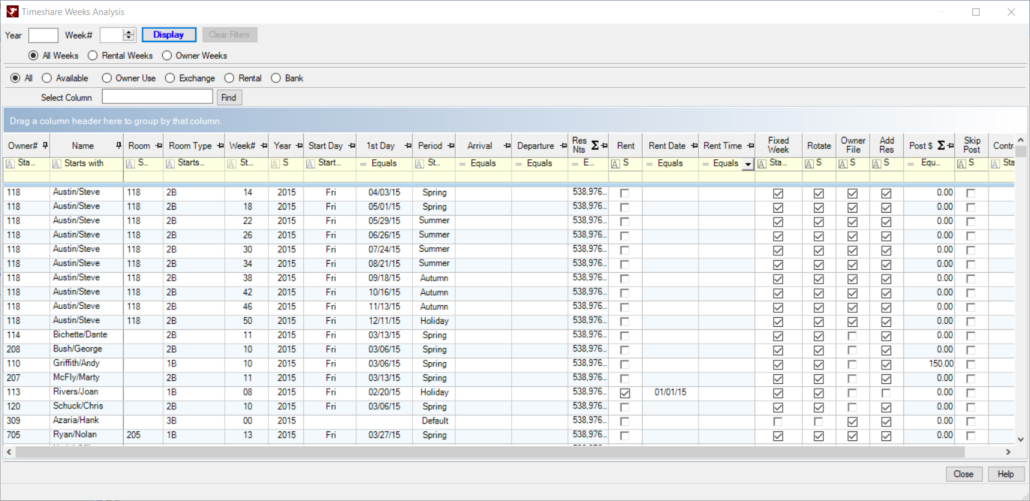Open summary sigma for Post $ column
This screenshot has height=501, width=1030.
941,146
